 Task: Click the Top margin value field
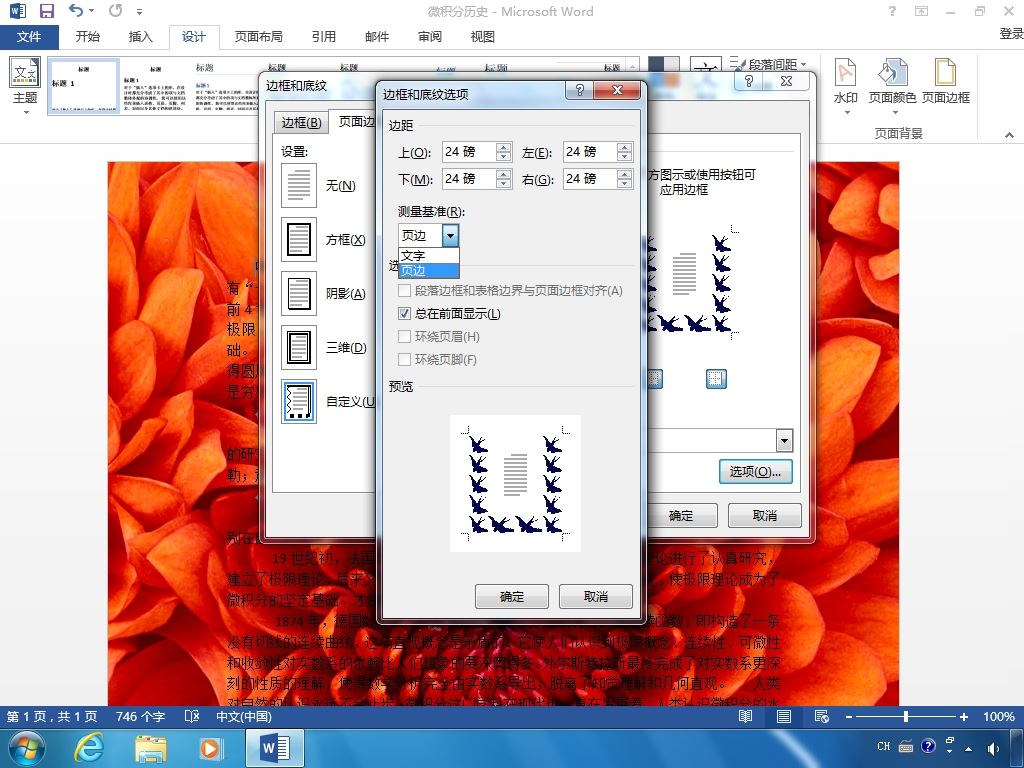click(x=469, y=152)
